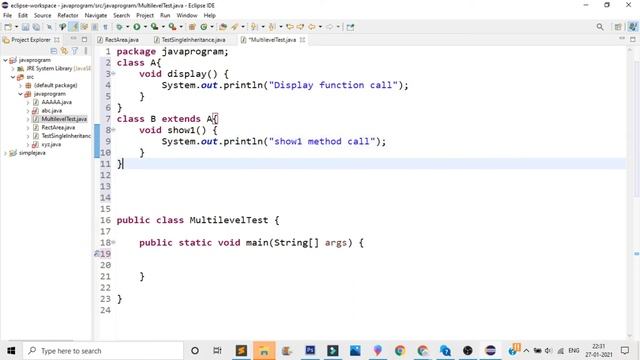Select AAAAA.java in Project Explorer
The height and width of the screenshot is (360, 640).
(56, 102)
